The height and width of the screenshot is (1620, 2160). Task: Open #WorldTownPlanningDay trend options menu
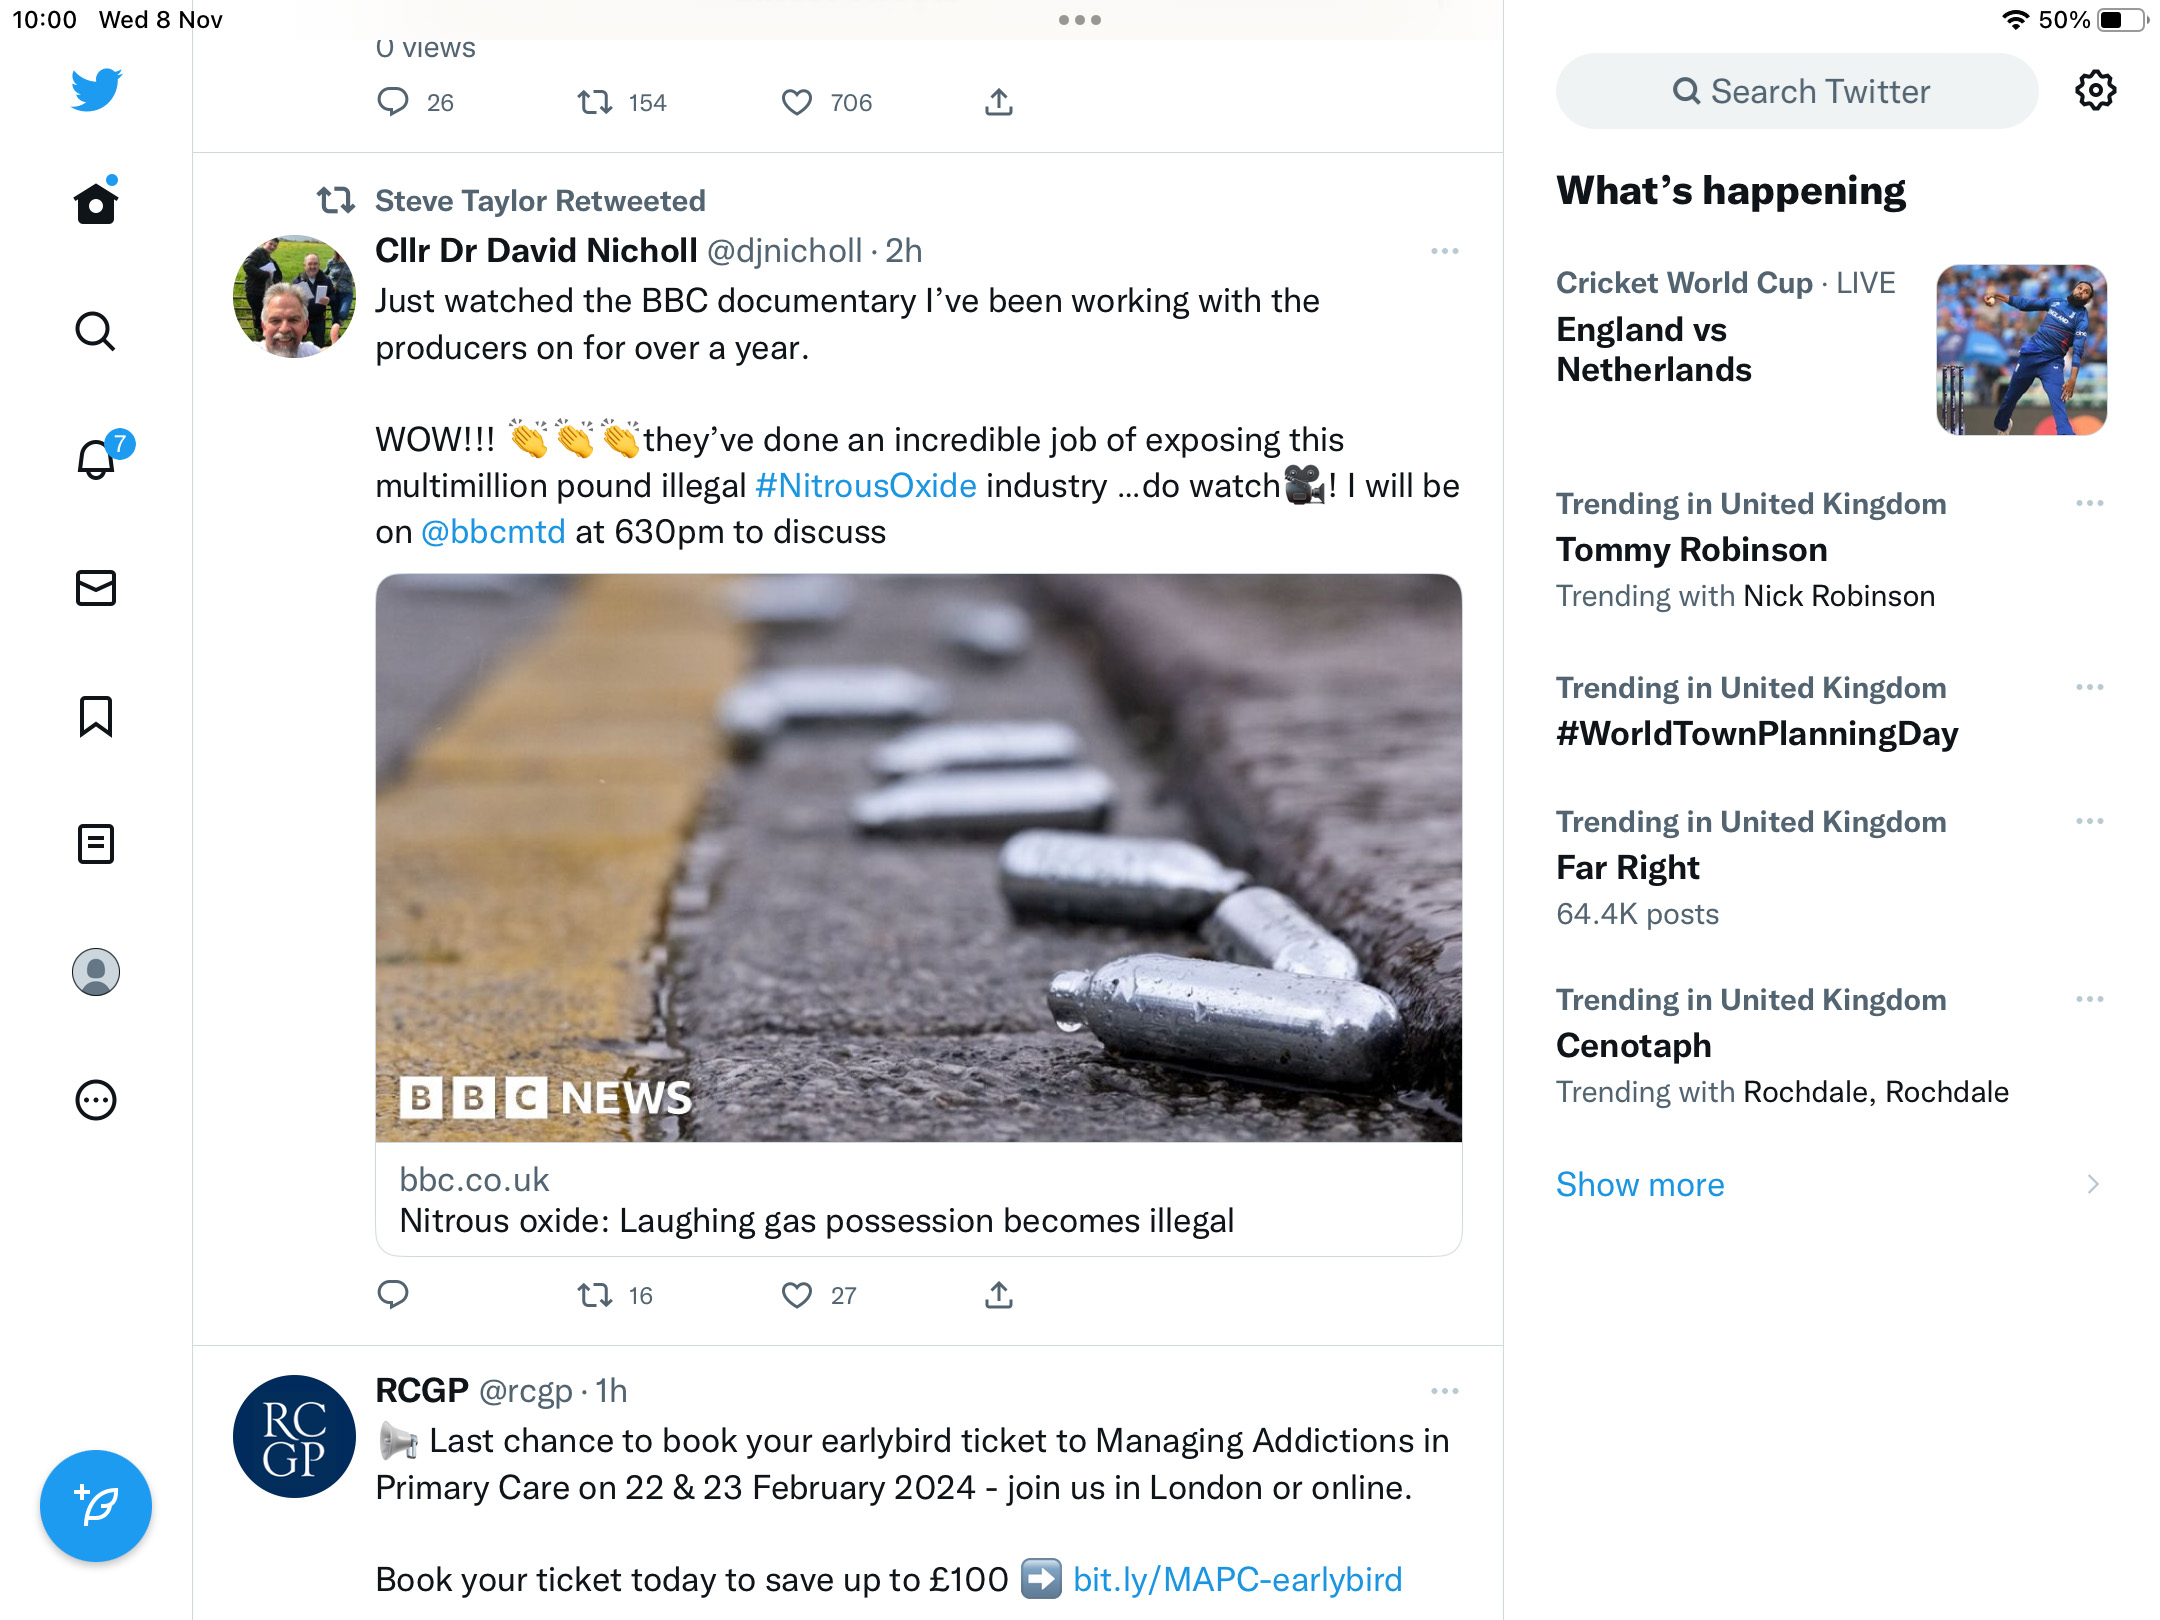pos(2089,687)
